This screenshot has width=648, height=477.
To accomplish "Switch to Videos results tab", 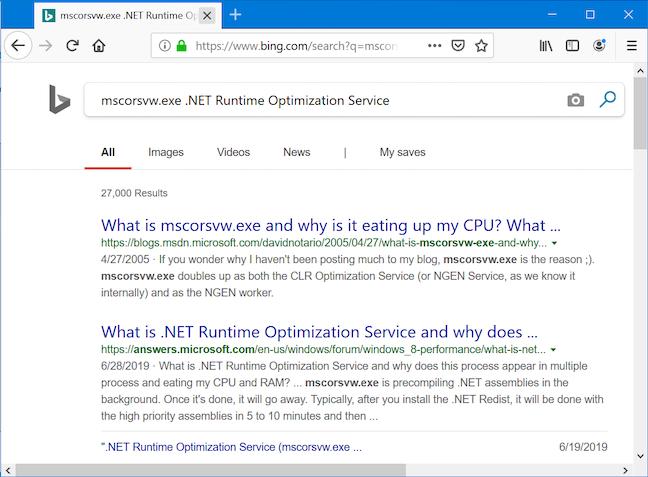I will click(233, 152).
